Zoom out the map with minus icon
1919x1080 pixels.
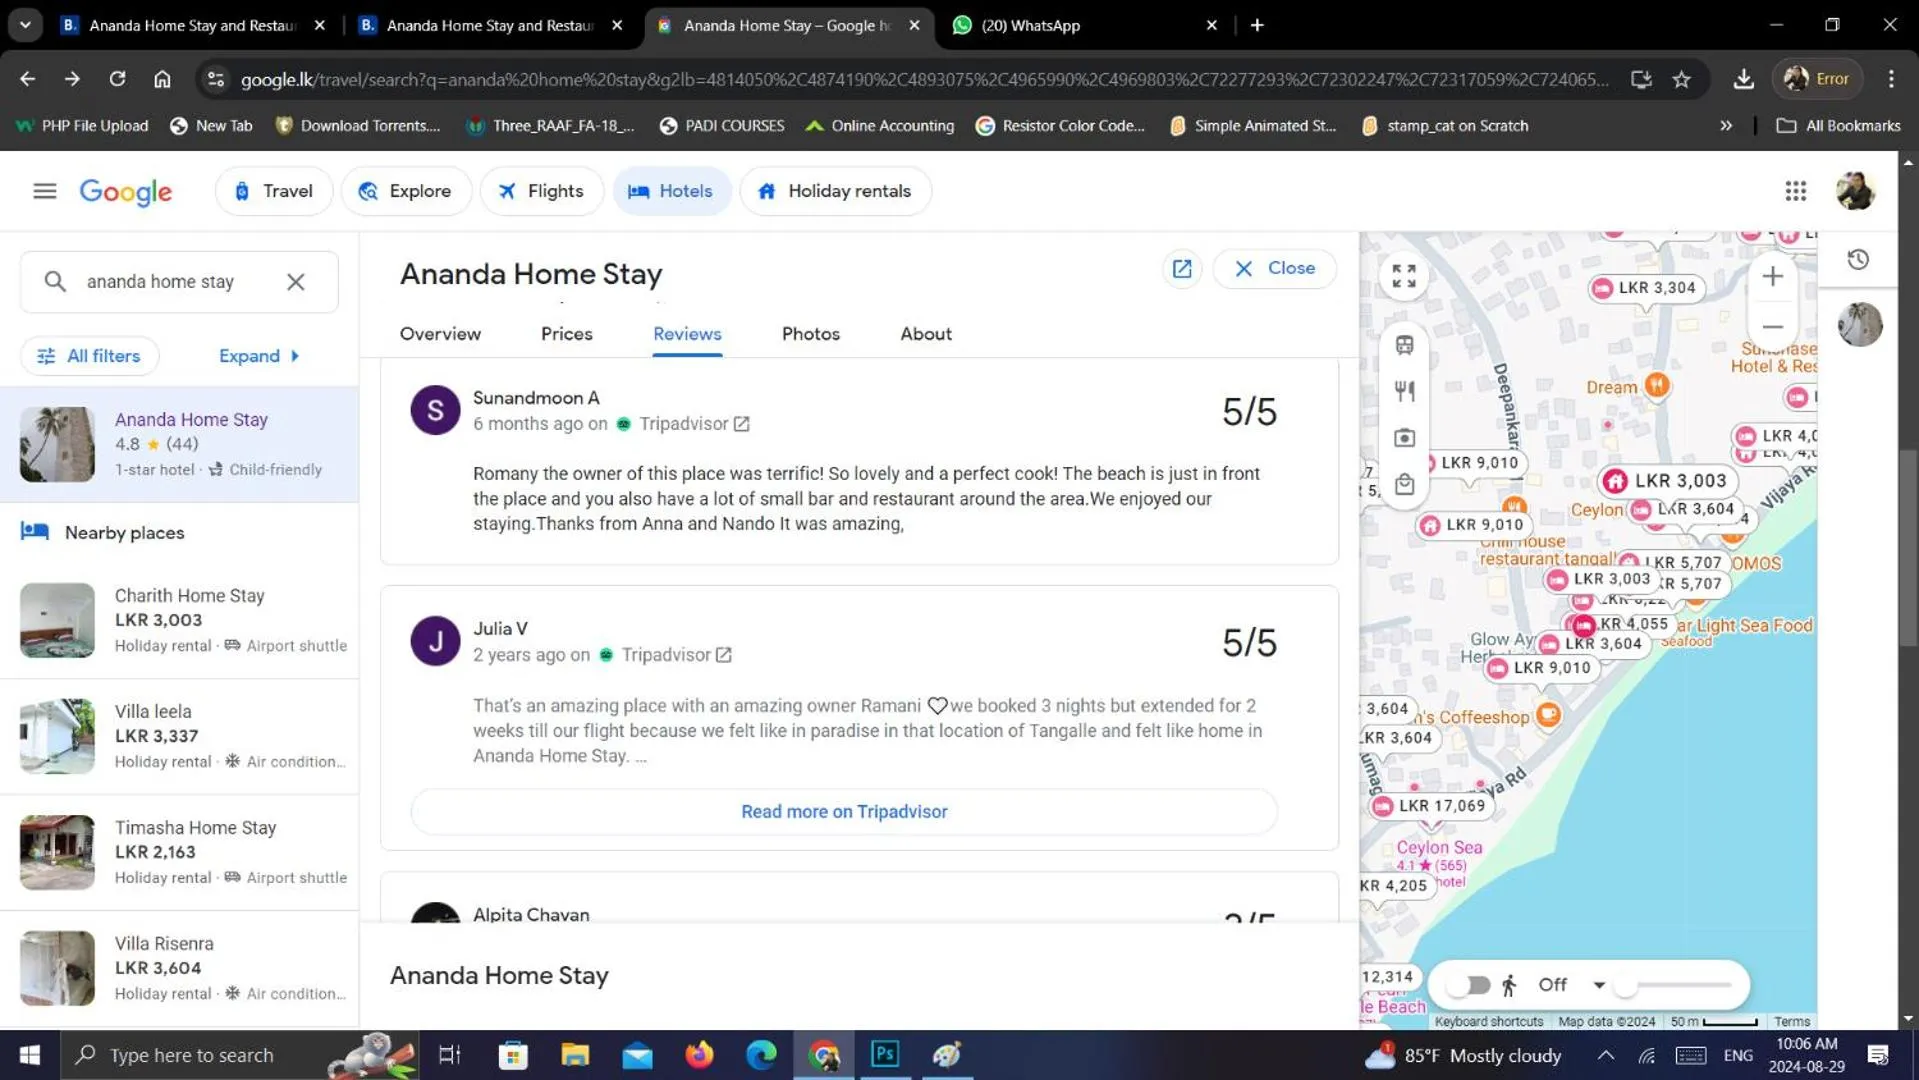pos(1772,327)
